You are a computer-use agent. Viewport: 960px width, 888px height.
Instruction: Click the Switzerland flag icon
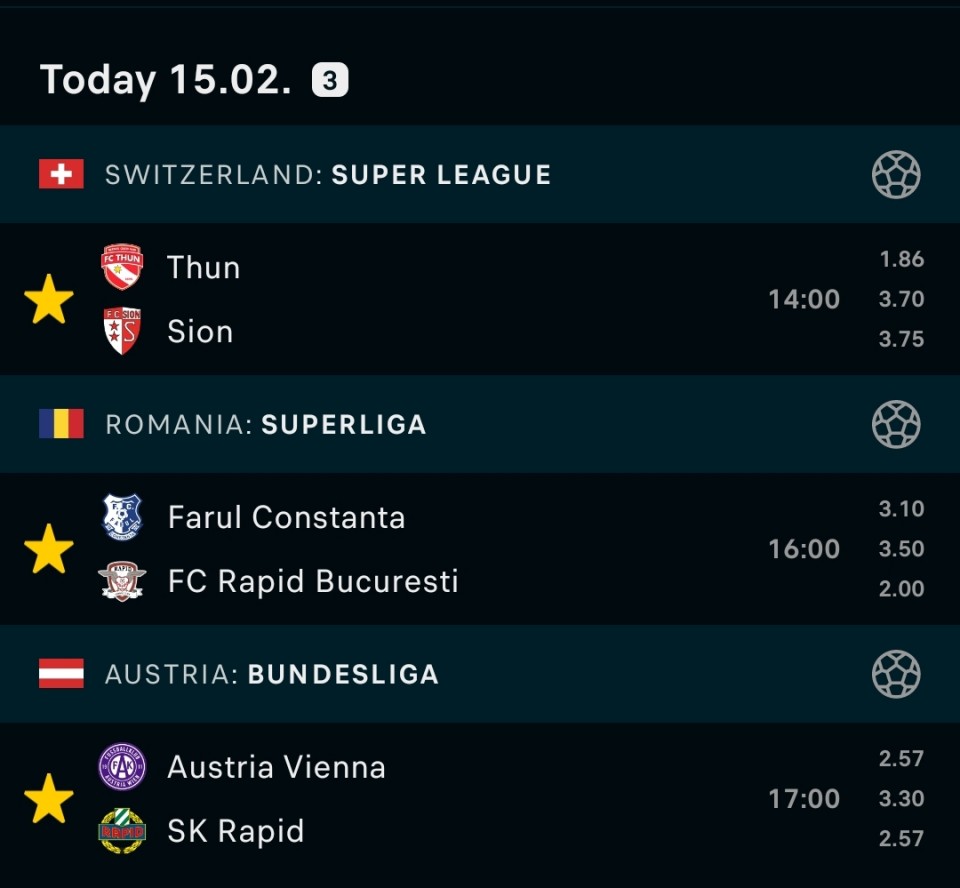[61, 174]
